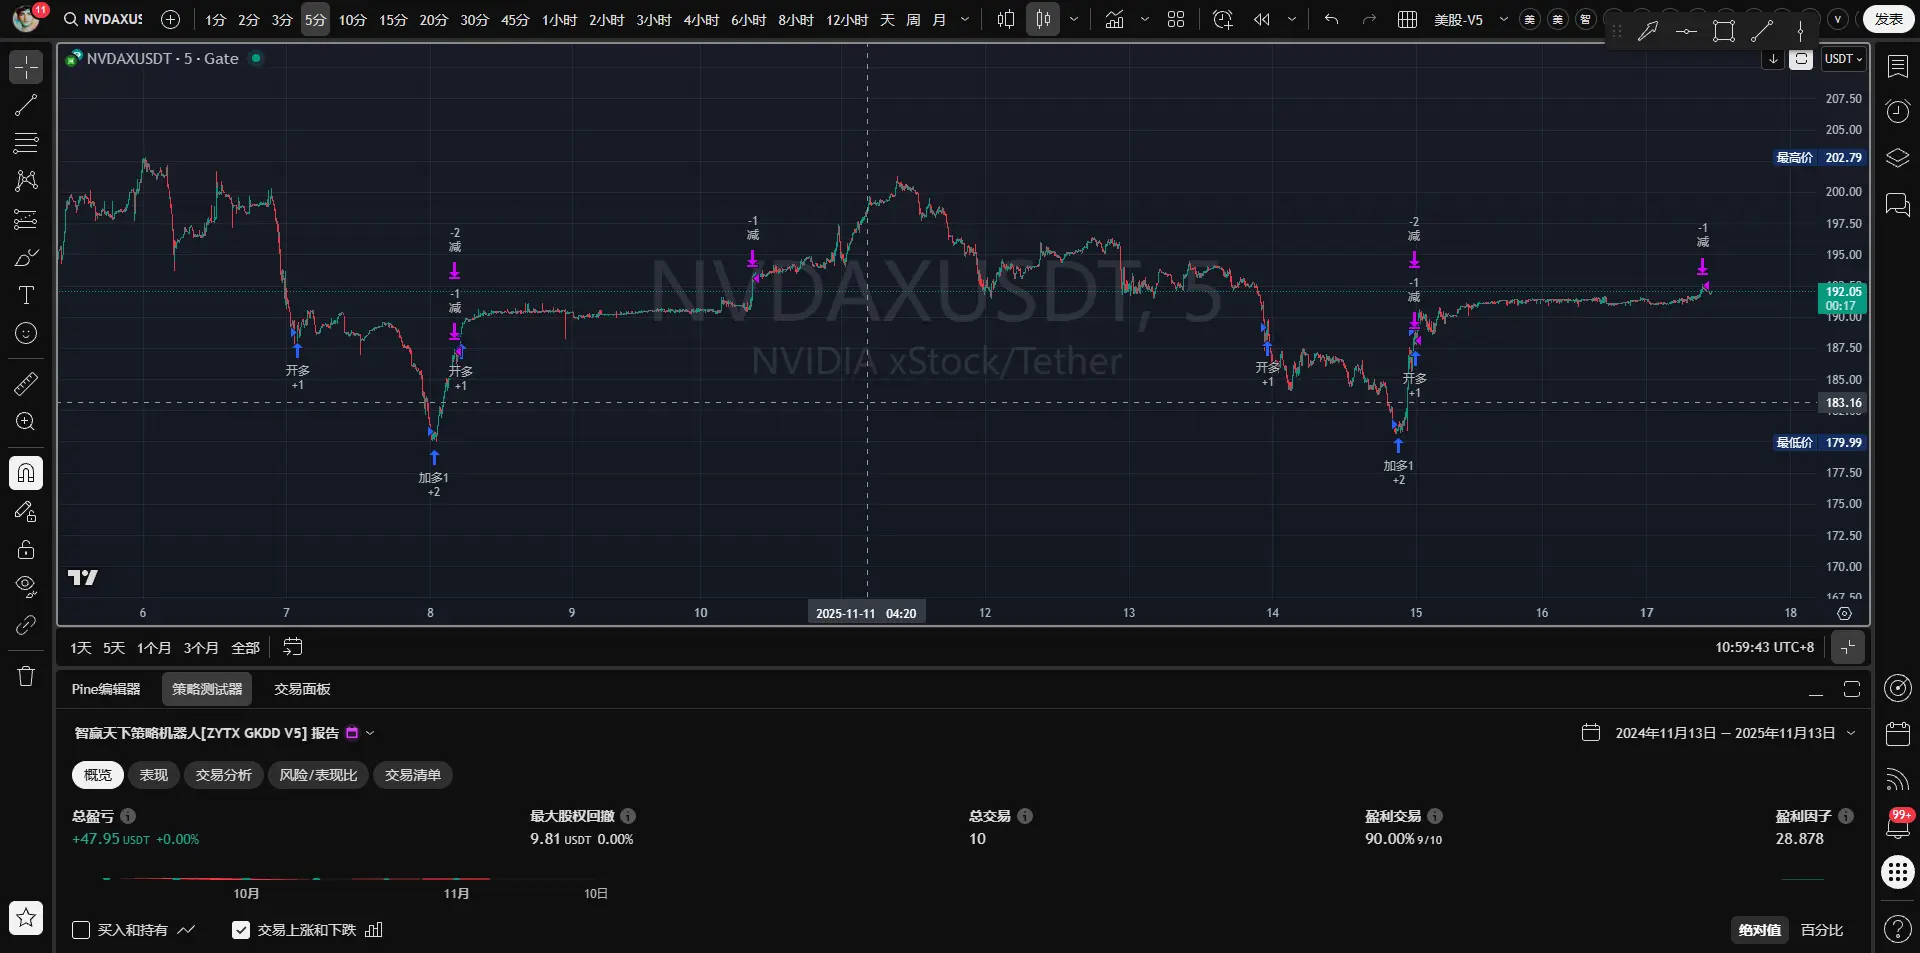Toggle the magnet mode tool
1920x953 pixels.
(x=26, y=472)
